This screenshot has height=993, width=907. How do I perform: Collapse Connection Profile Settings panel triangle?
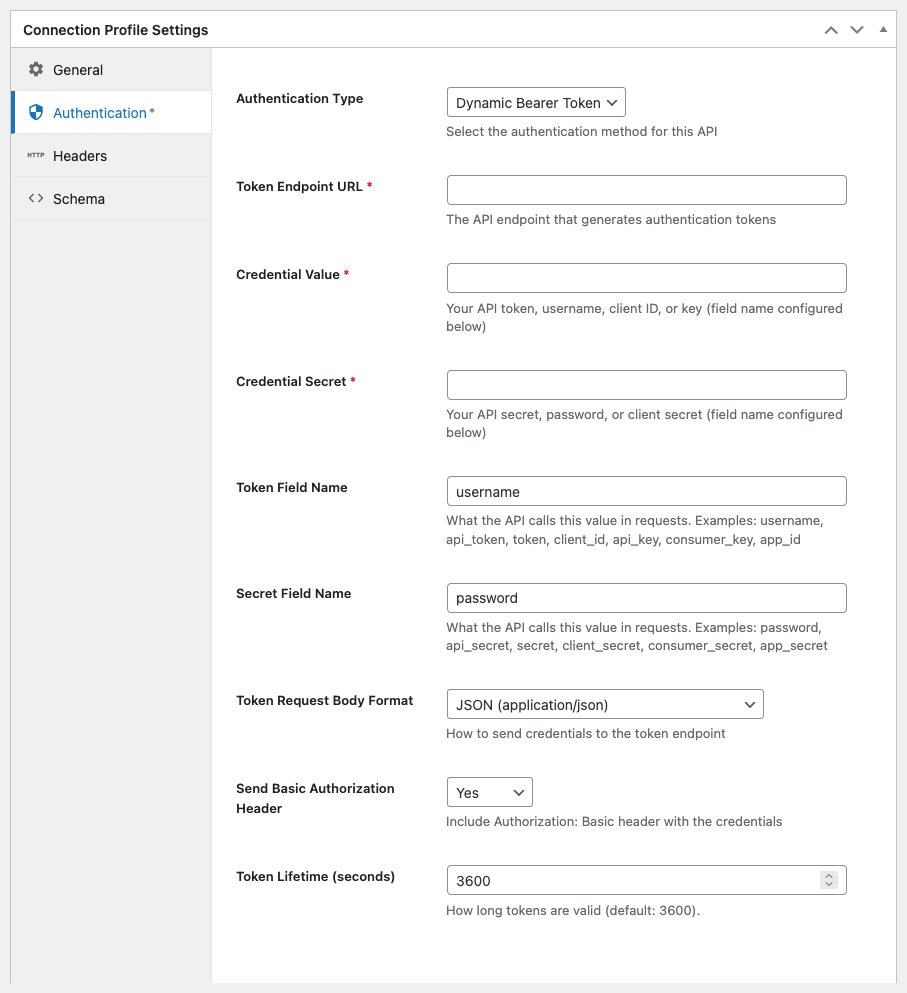[x=883, y=29]
